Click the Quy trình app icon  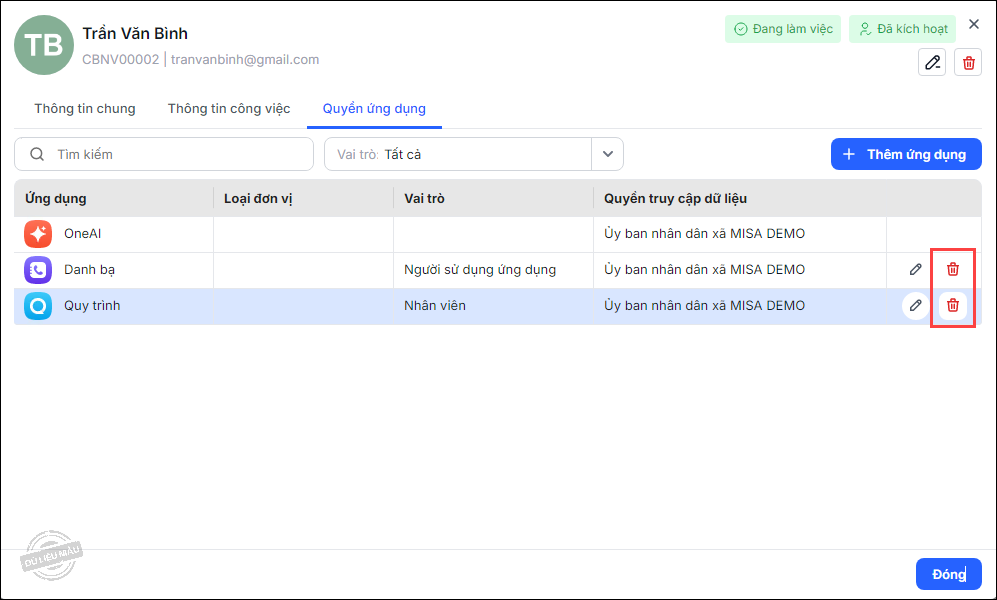coord(38,306)
